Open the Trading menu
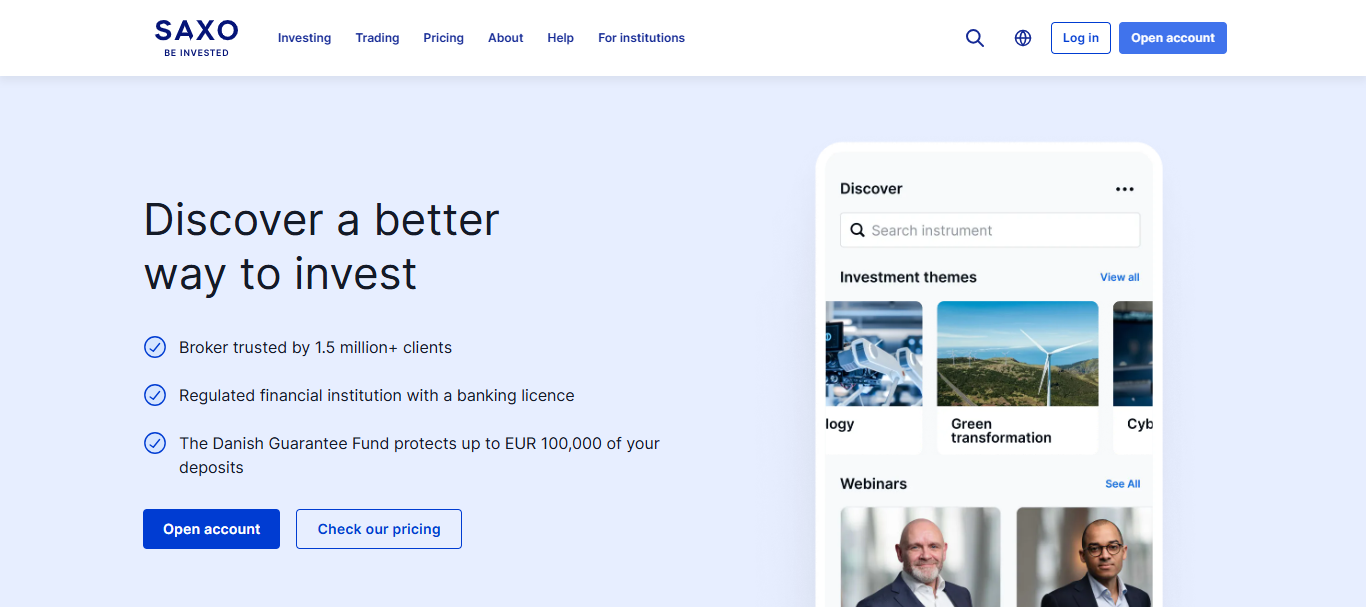Screen dimensions: 1366x607 pyautogui.click(x=377, y=38)
